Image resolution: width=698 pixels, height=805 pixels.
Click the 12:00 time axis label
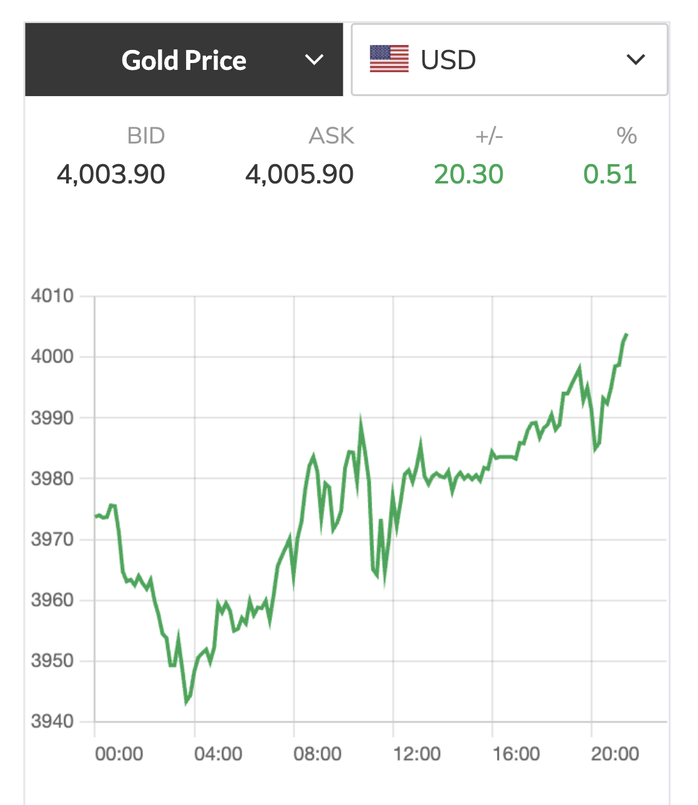pyautogui.click(x=417, y=753)
